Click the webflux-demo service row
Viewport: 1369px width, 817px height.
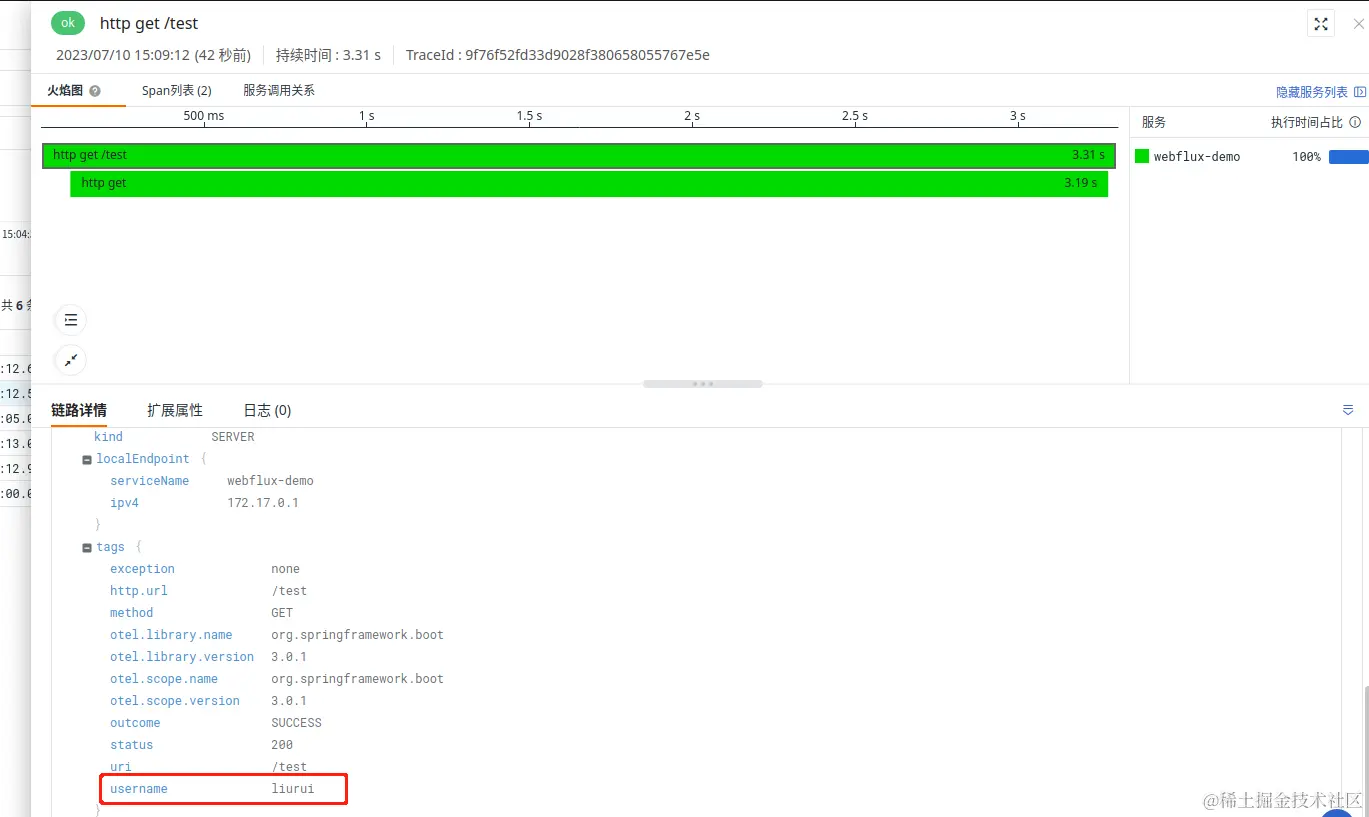[x=1249, y=156]
